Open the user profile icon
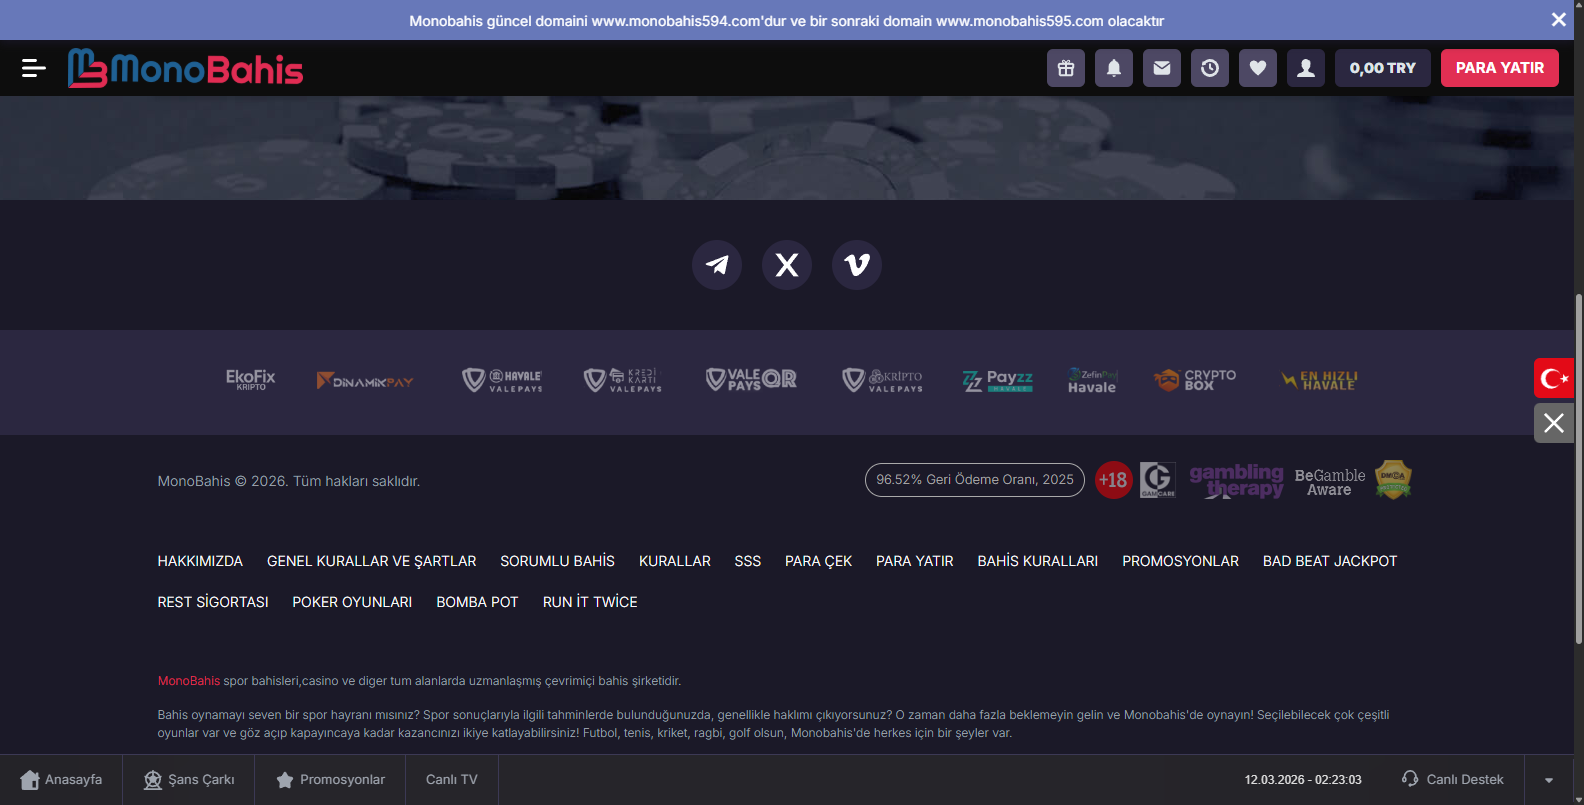Screen dimensions: 1584x805 point(1306,68)
